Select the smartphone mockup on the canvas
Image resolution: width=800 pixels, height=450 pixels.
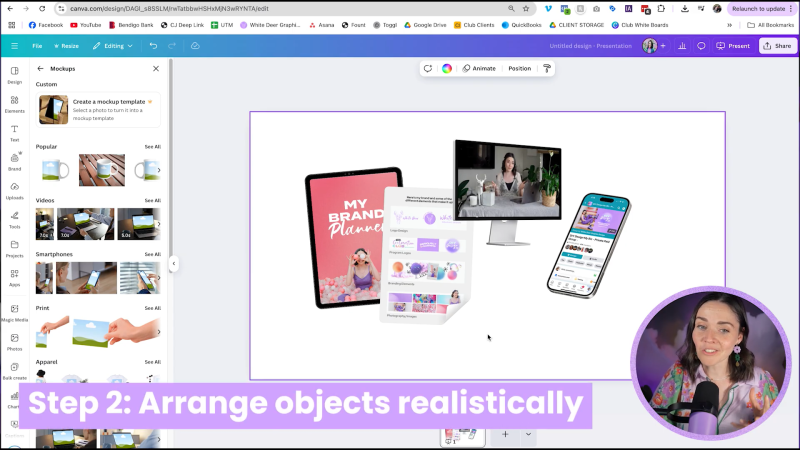tap(588, 245)
